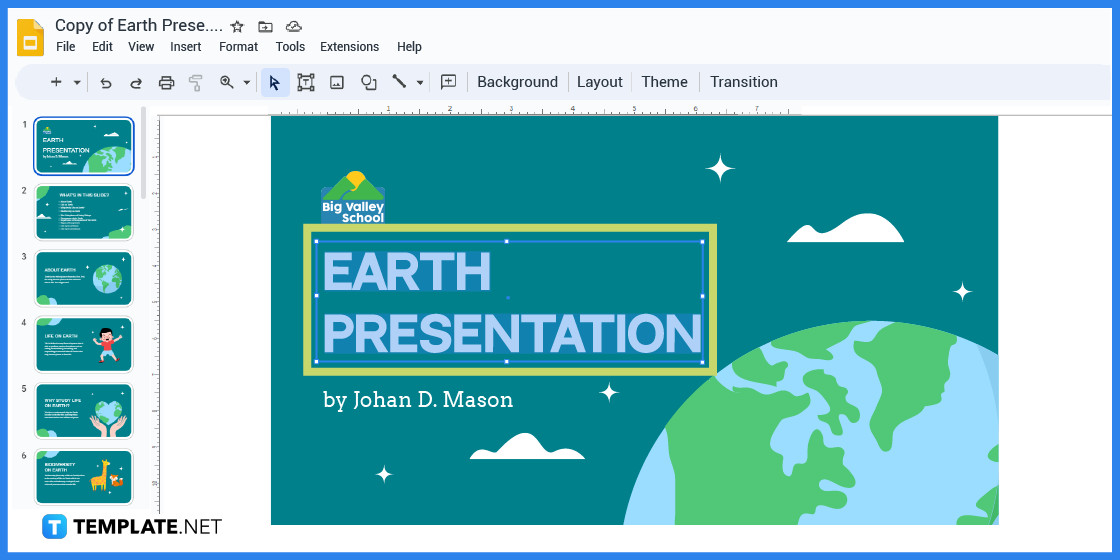
Task: Open the View menu
Action: tap(141, 46)
